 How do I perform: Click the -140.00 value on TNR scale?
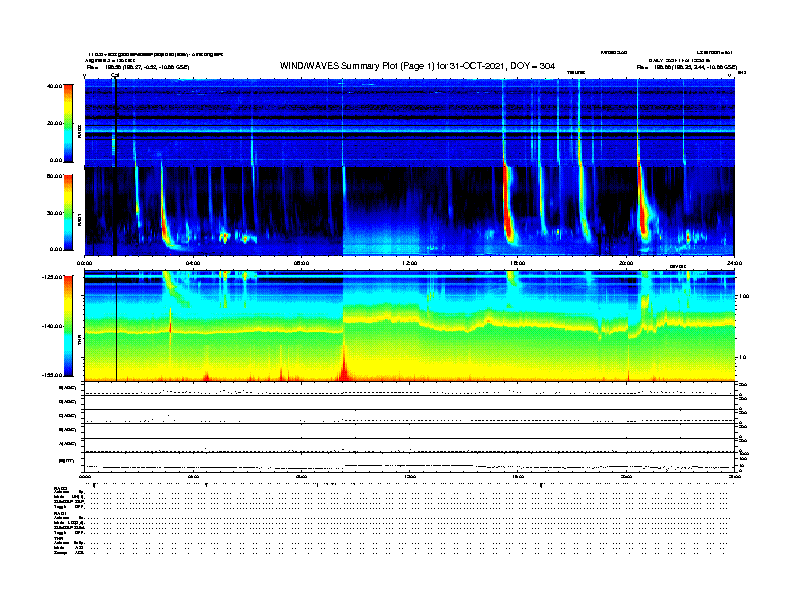point(52,326)
